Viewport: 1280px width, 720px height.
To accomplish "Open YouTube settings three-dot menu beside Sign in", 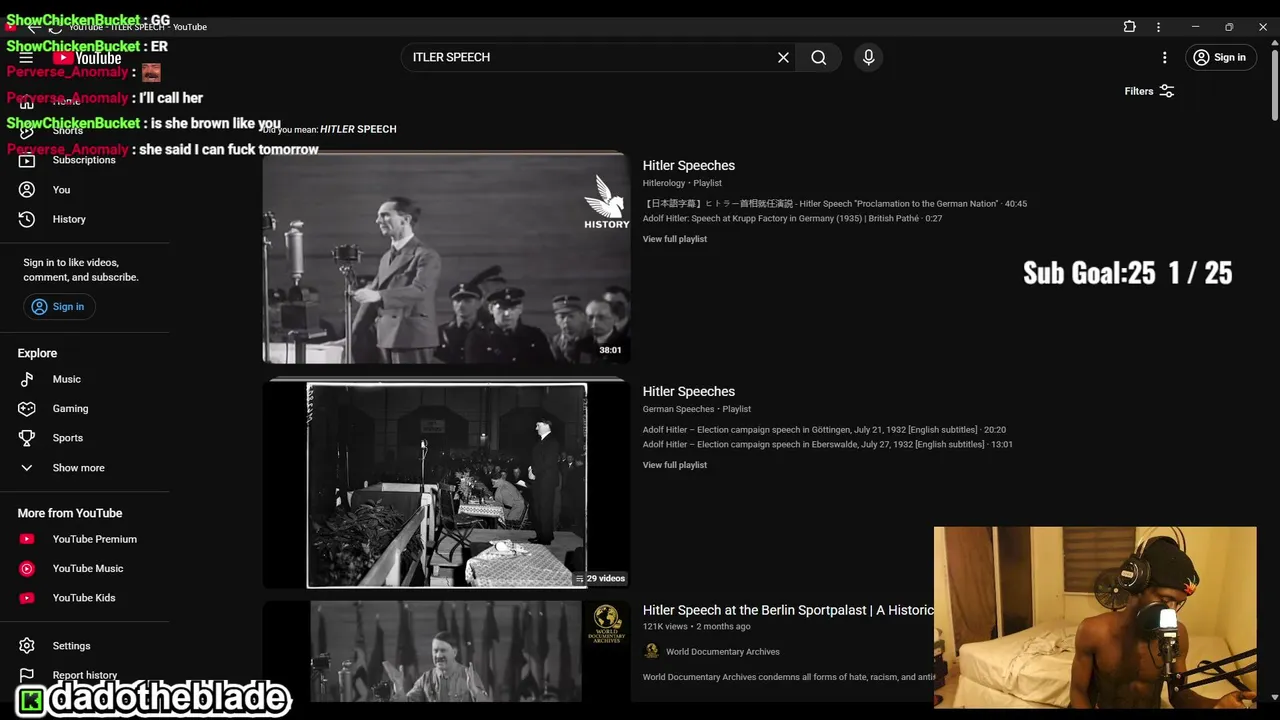I will pos(1164,57).
